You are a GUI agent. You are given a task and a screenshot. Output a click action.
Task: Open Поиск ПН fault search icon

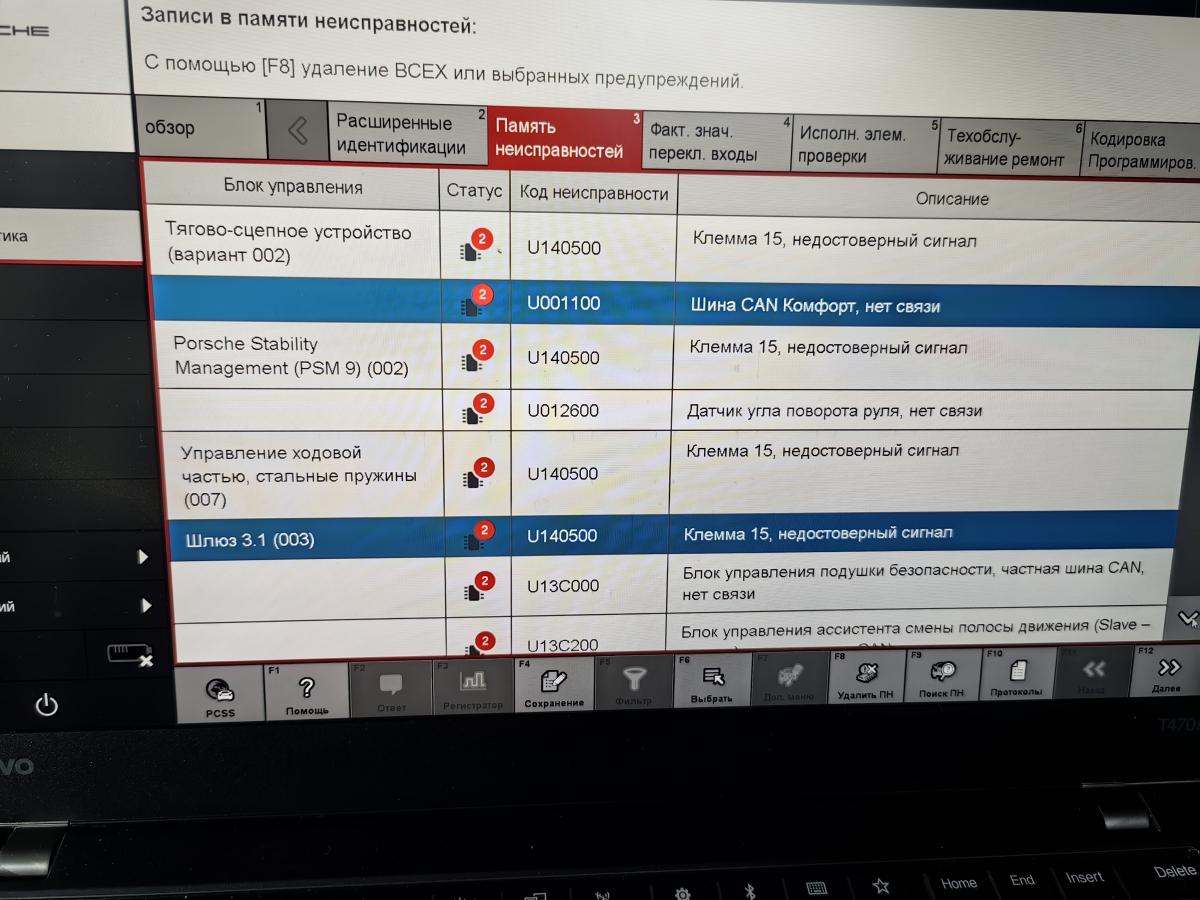[941, 676]
